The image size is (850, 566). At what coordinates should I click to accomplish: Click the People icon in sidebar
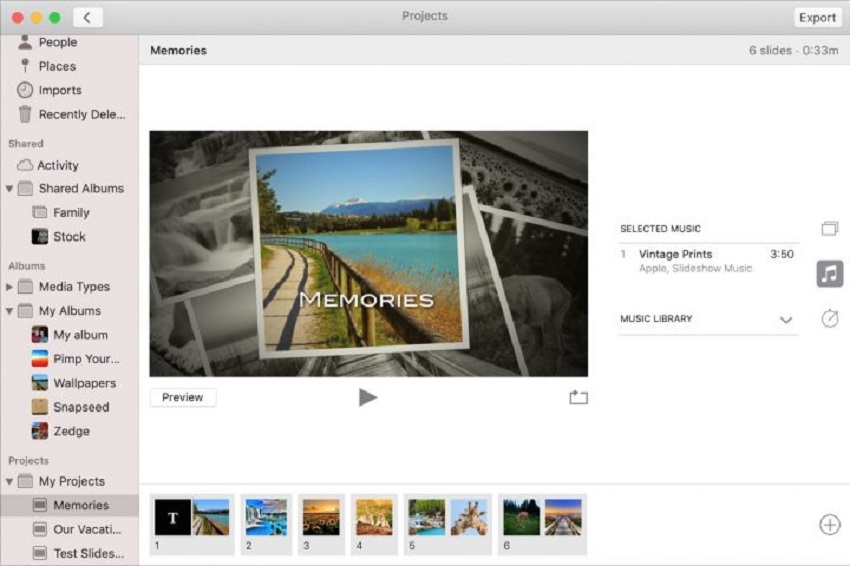pyautogui.click(x=25, y=42)
